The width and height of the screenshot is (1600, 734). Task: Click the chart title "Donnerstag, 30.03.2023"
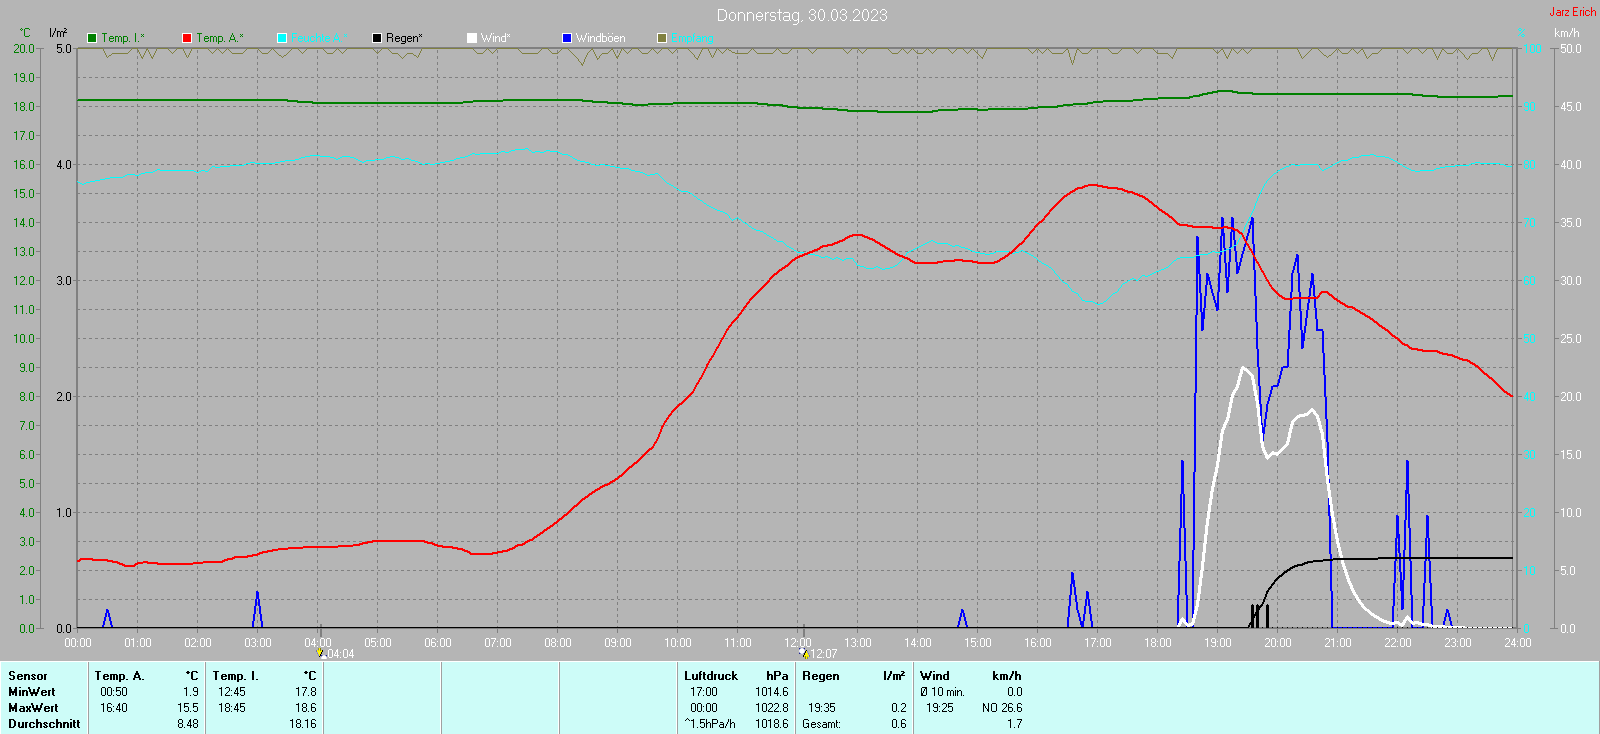pos(802,15)
